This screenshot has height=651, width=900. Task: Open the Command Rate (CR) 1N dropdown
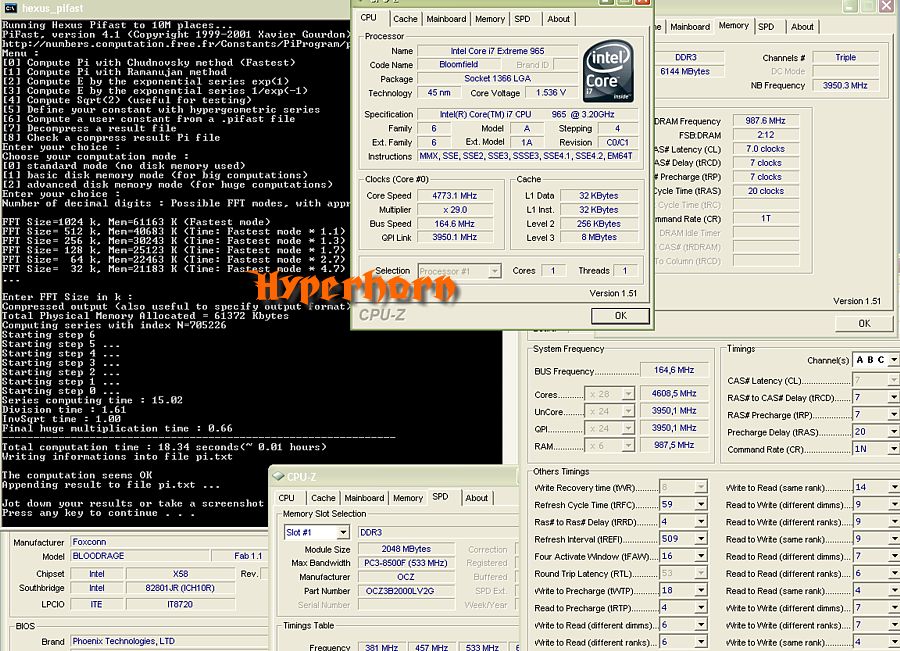click(894, 449)
